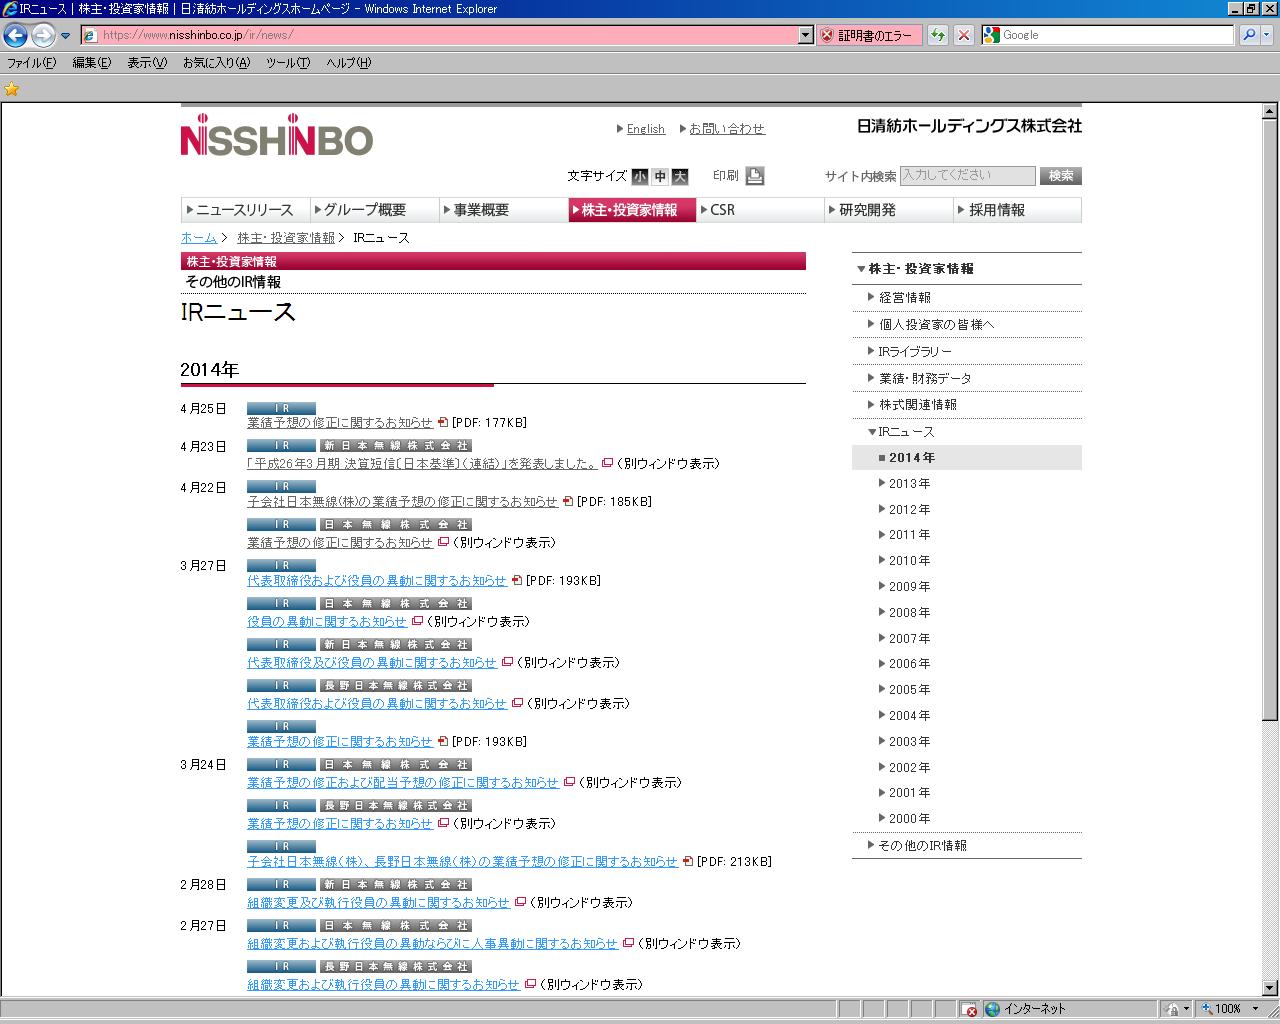The width and height of the screenshot is (1280, 1024).
Task: Click the certificate error security badge
Action: pos(869,35)
